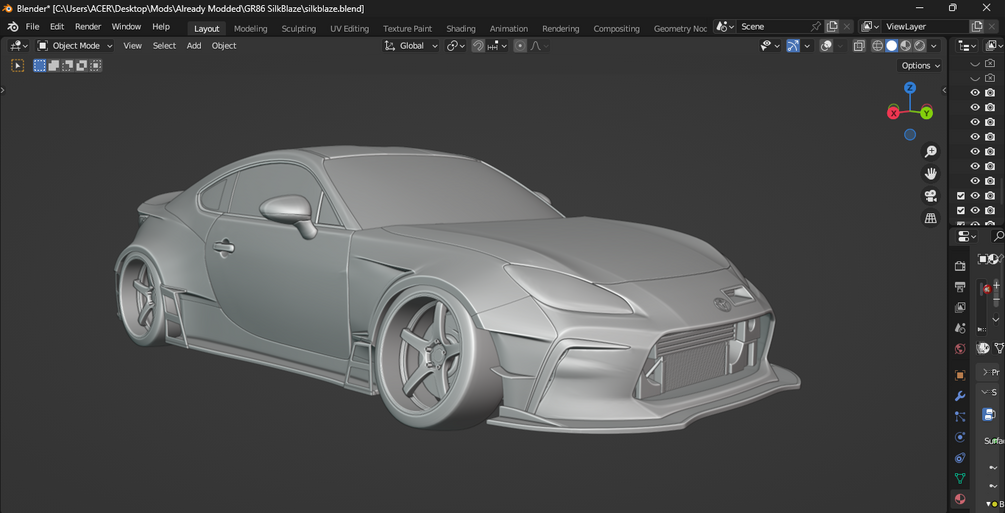Screen dimensions: 1005x513
Task: Click the New Scene icon beside Scene
Action: [x=832, y=27]
